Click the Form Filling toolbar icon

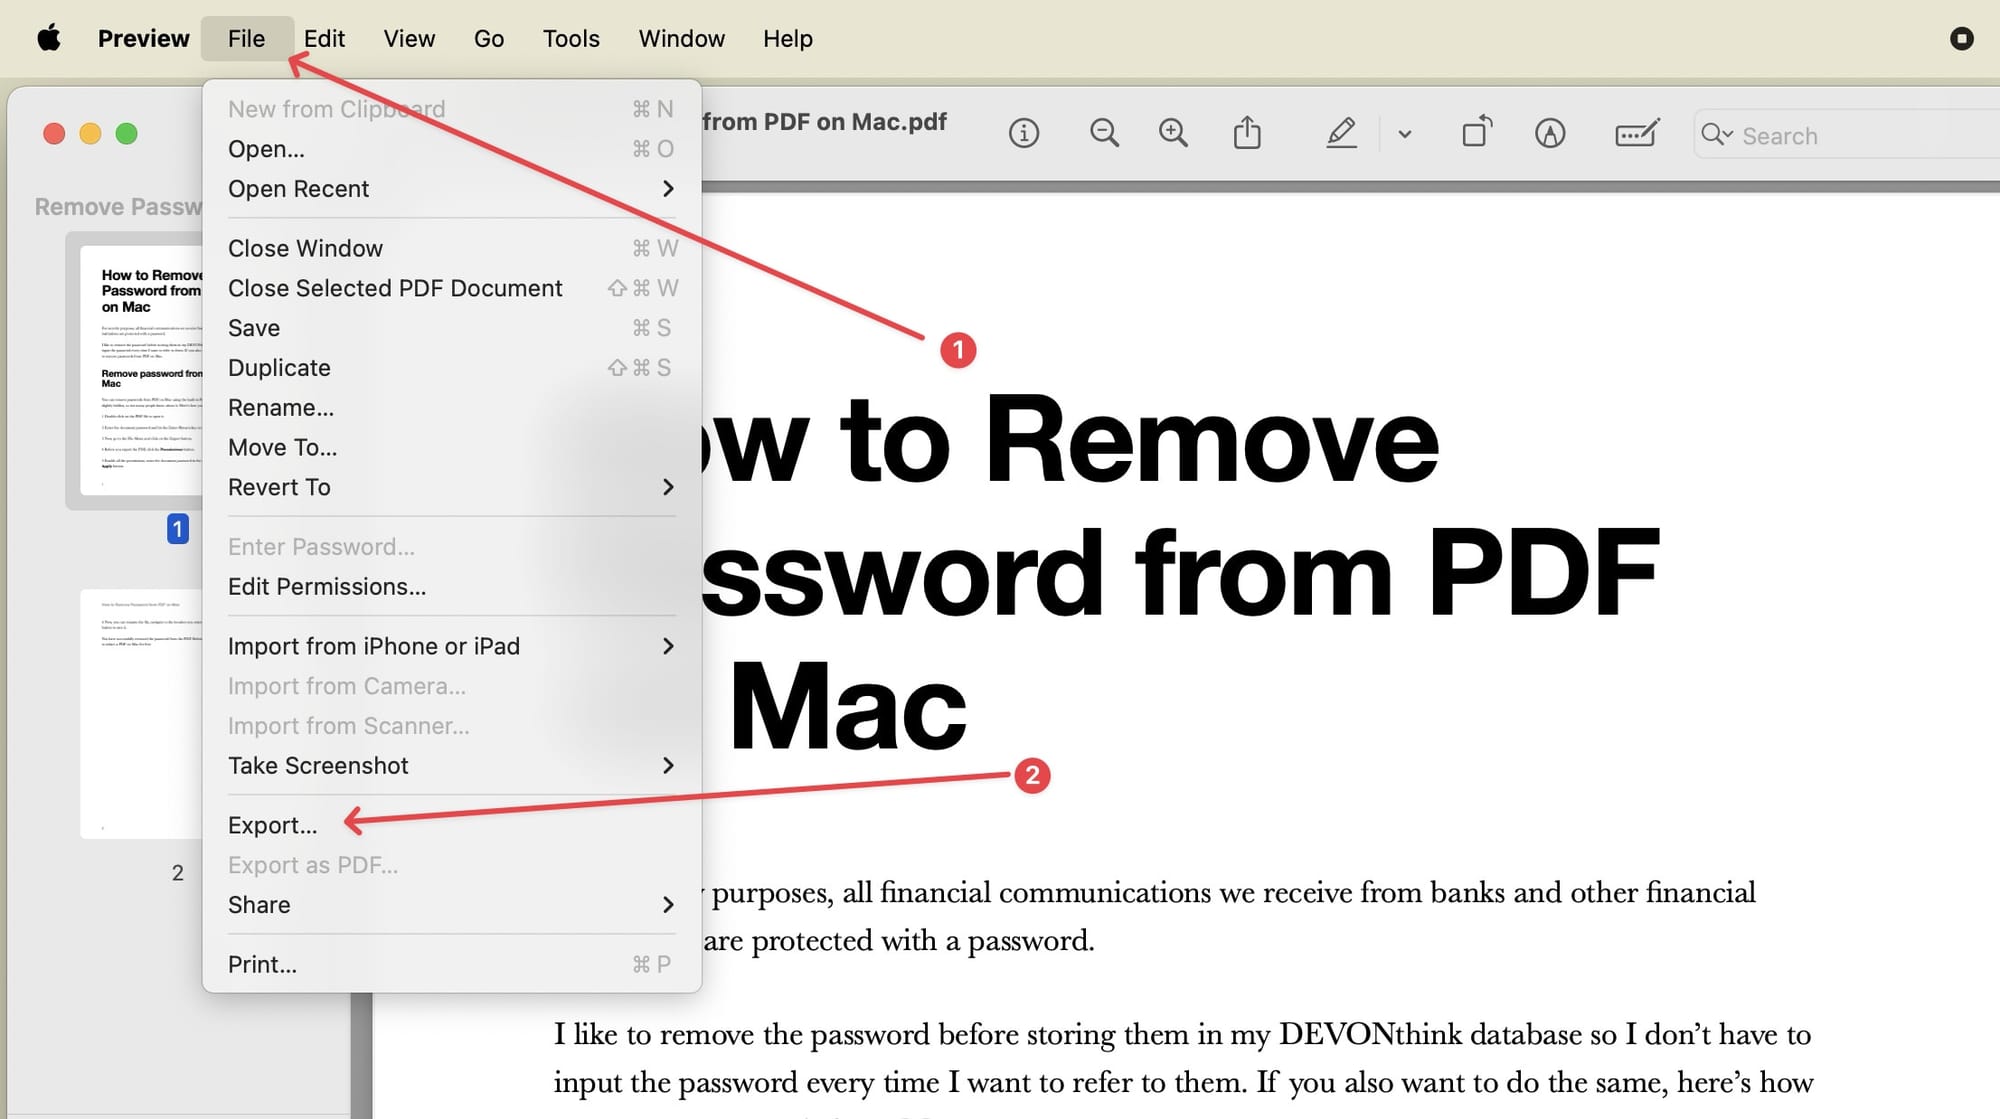tap(1637, 133)
